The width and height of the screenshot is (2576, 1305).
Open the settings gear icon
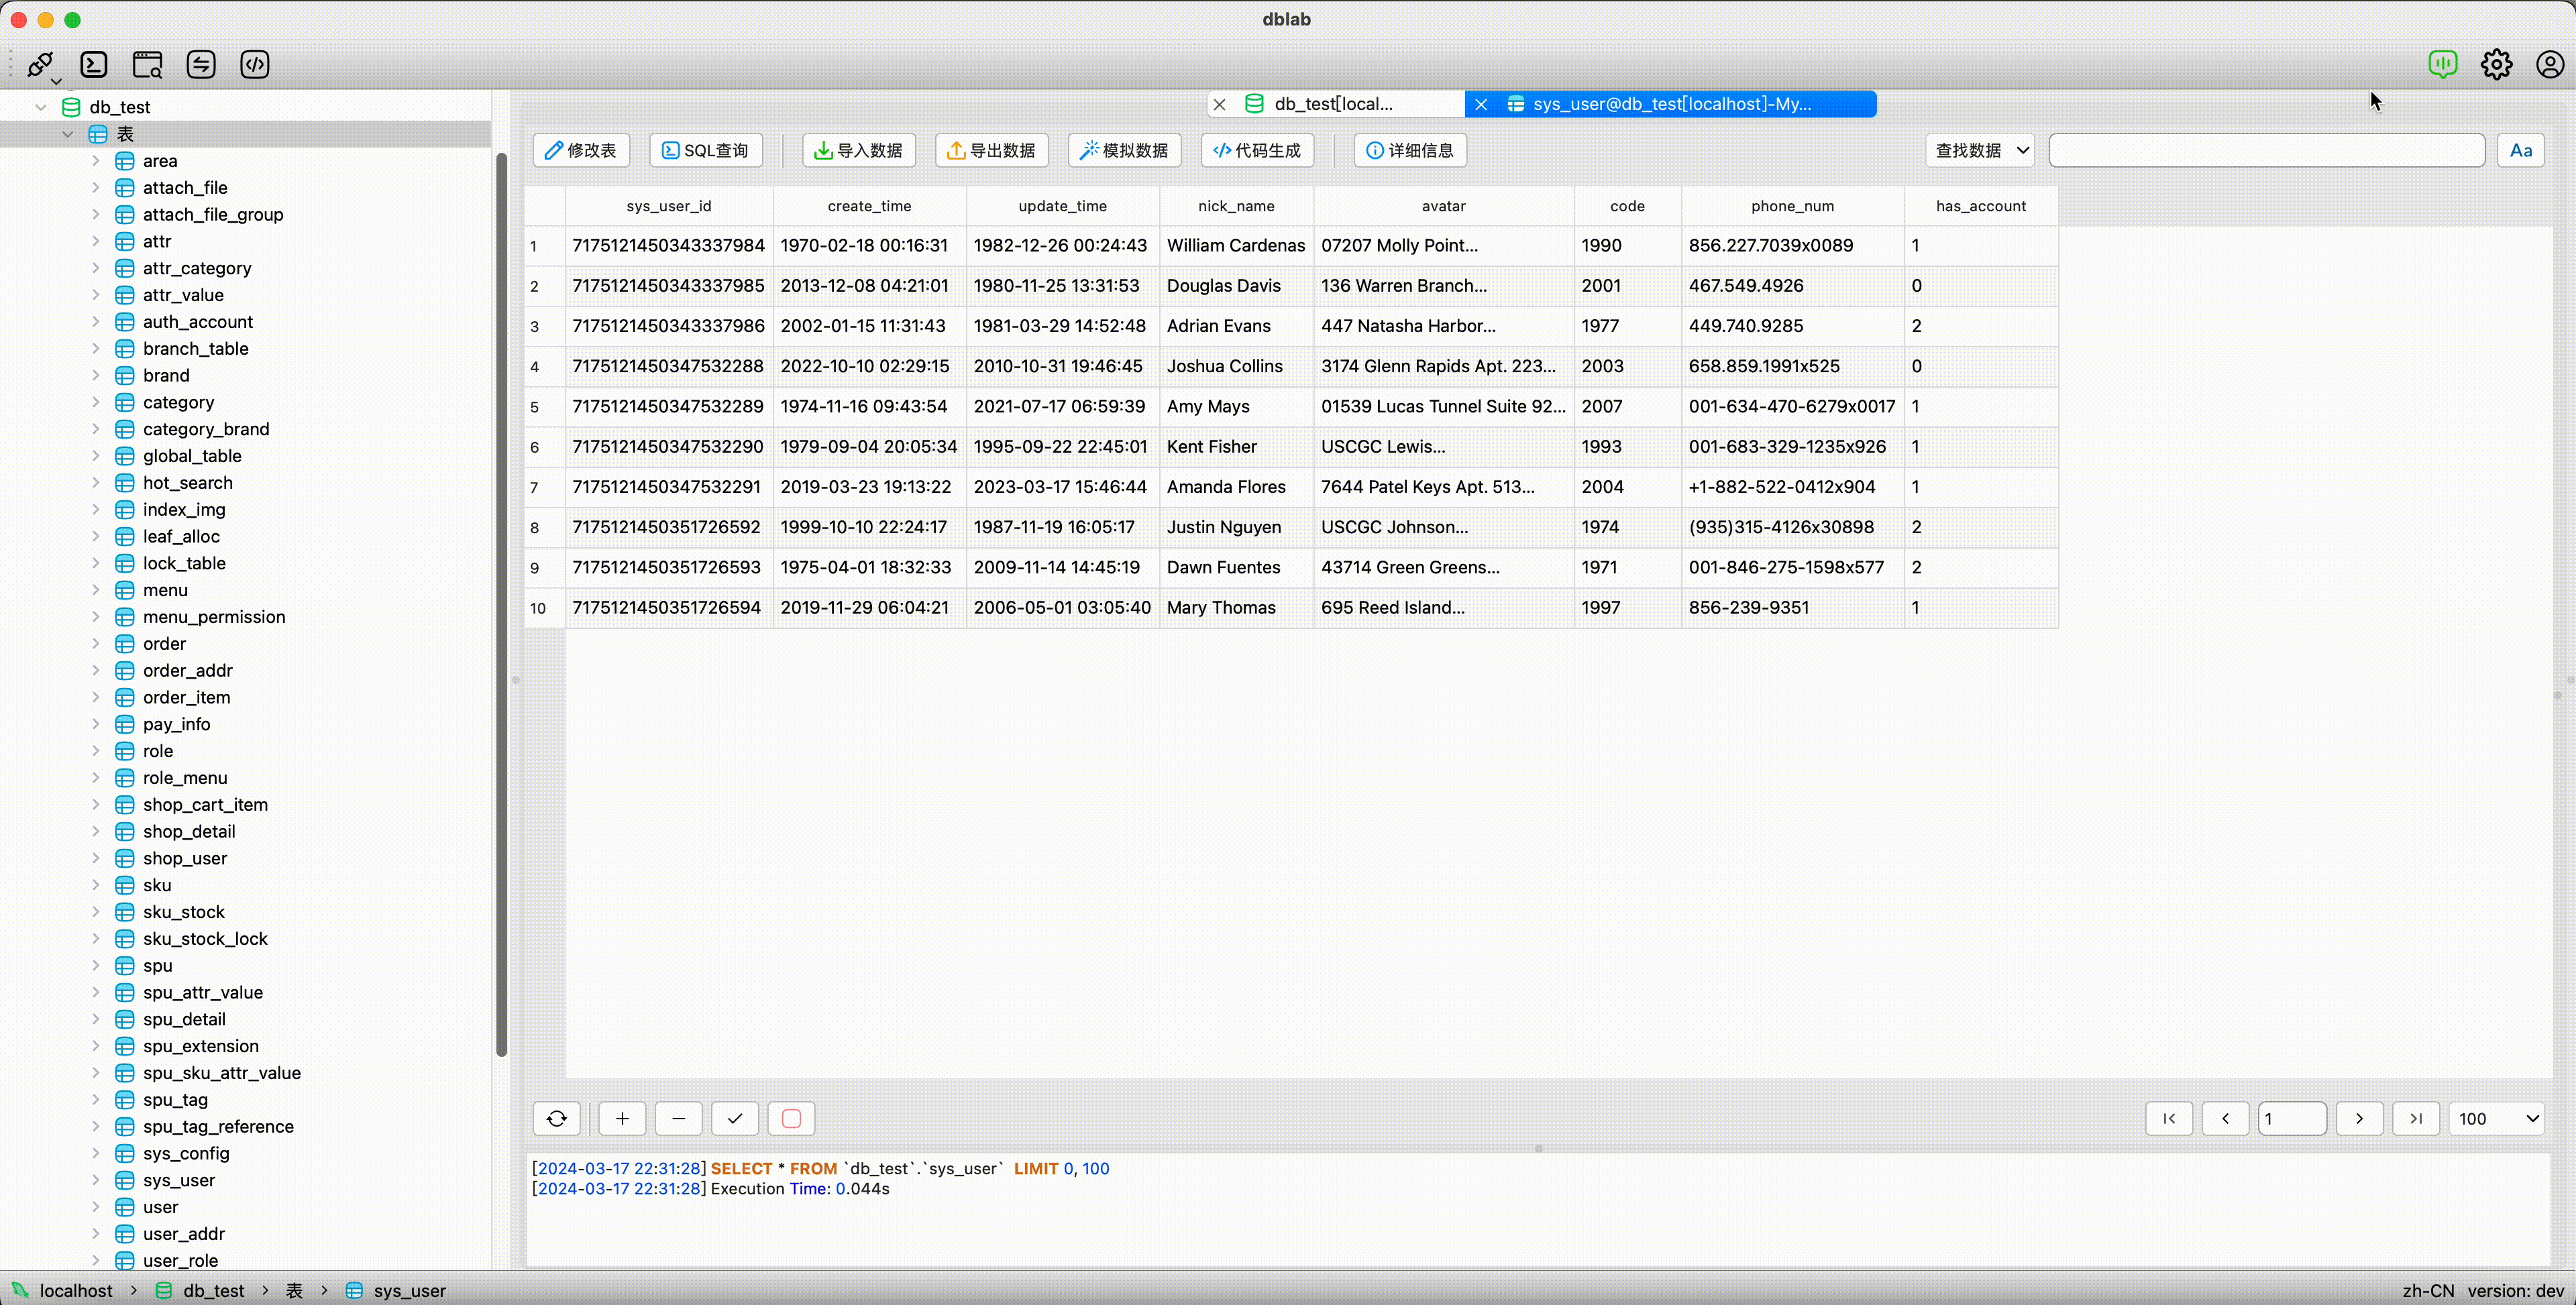click(2497, 65)
